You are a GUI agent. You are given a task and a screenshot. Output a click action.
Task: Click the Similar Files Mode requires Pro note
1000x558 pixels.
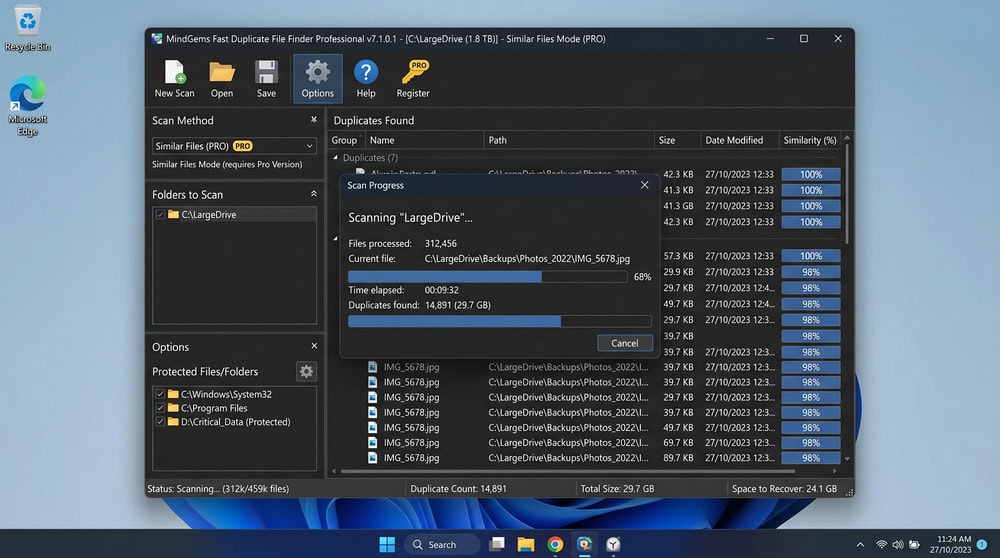227,164
